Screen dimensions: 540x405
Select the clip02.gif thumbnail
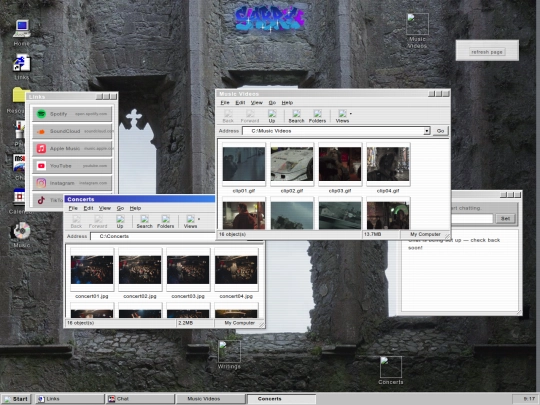(x=292, y=164)
